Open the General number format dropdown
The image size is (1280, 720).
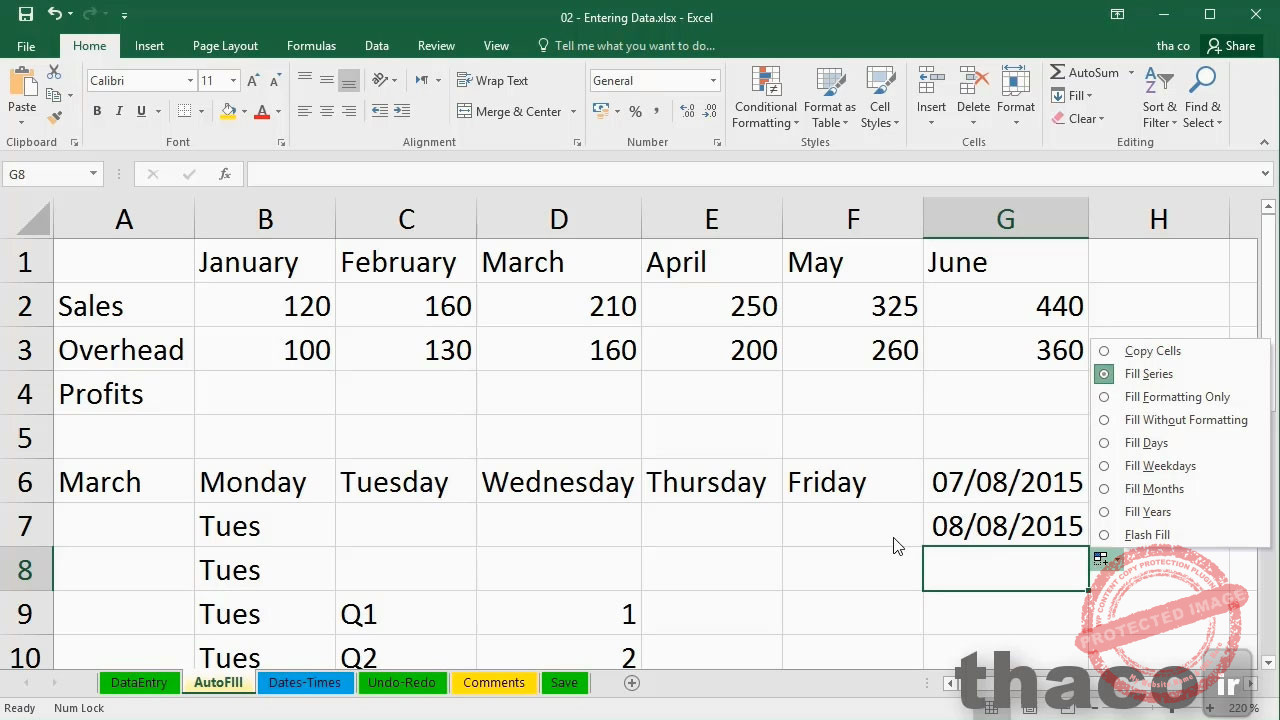point(713,80)
